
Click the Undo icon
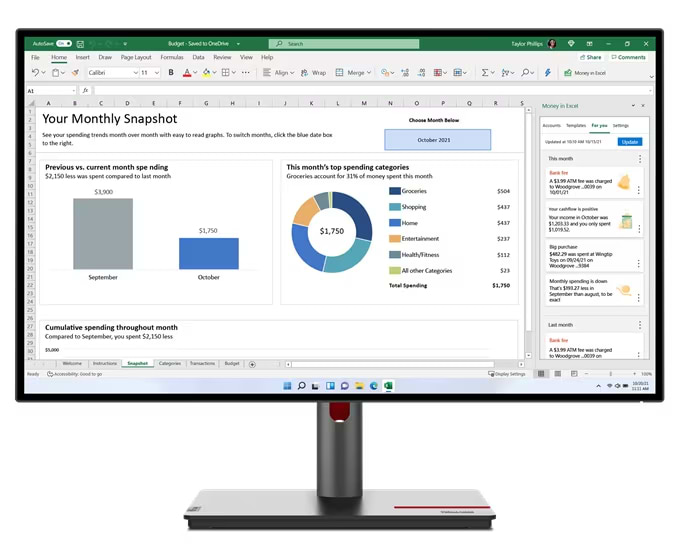[x=36, y=73]
